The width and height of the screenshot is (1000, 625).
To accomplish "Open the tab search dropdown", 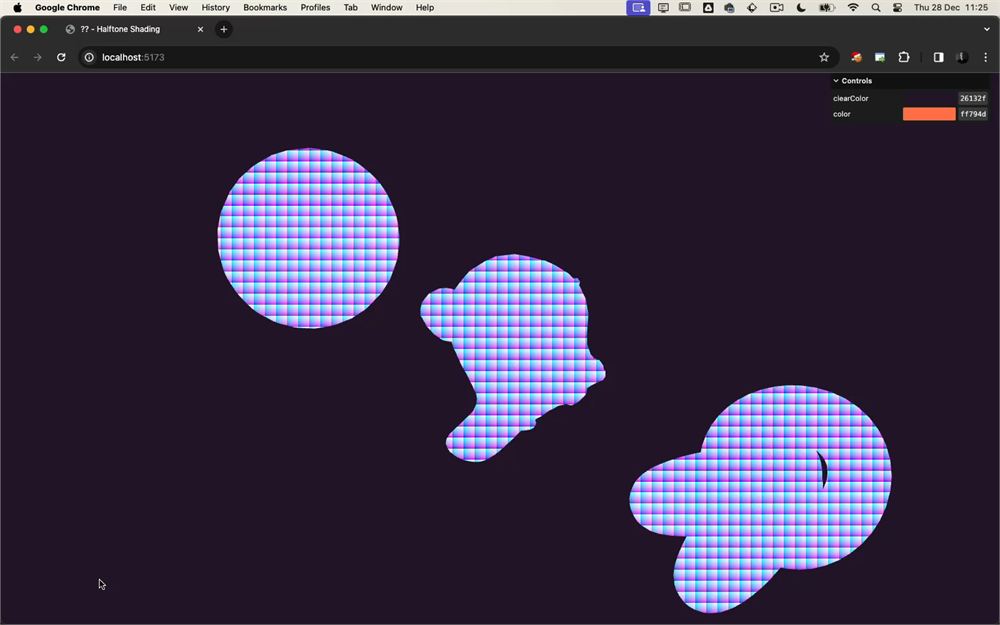I will tap(987, 29).
